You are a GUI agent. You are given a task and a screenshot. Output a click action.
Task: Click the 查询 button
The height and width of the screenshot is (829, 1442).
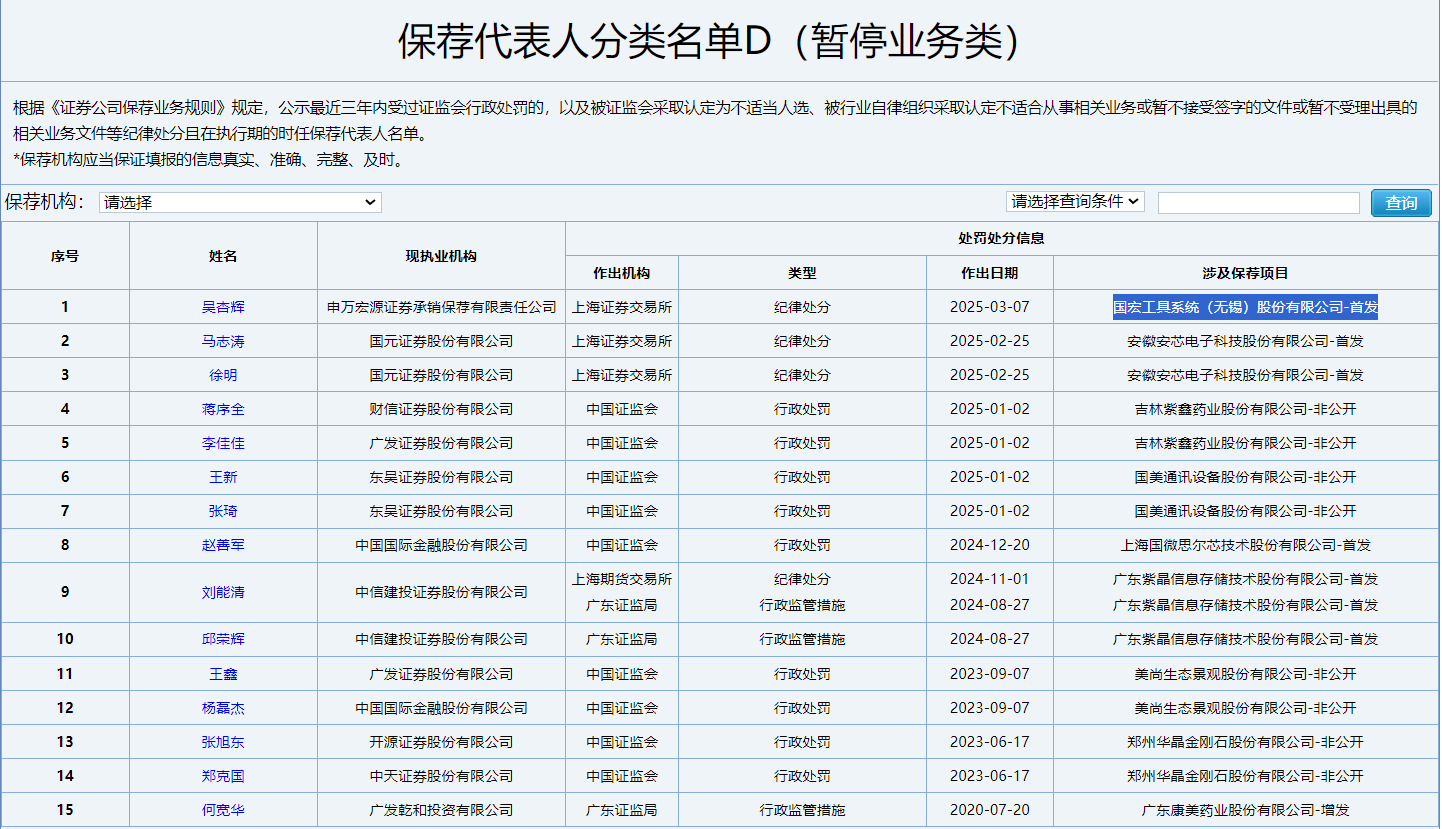pos(1401,202)
